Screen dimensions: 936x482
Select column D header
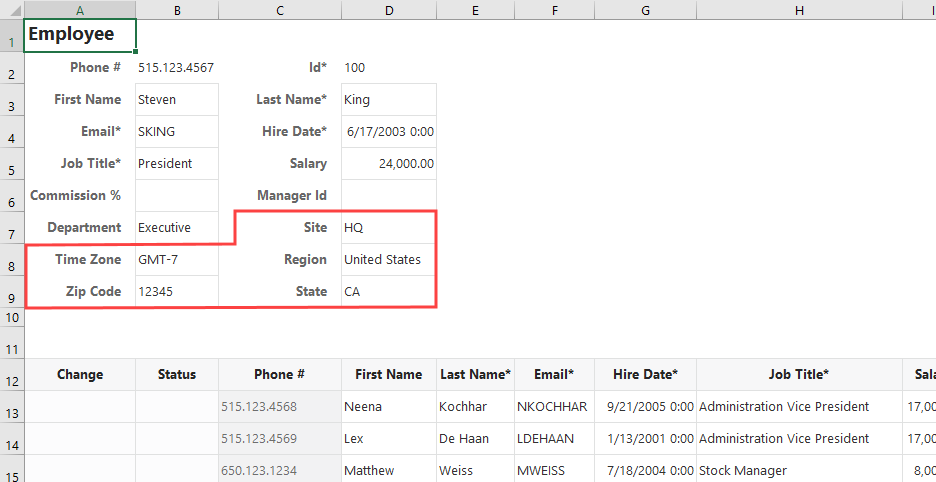coord(388,9)
